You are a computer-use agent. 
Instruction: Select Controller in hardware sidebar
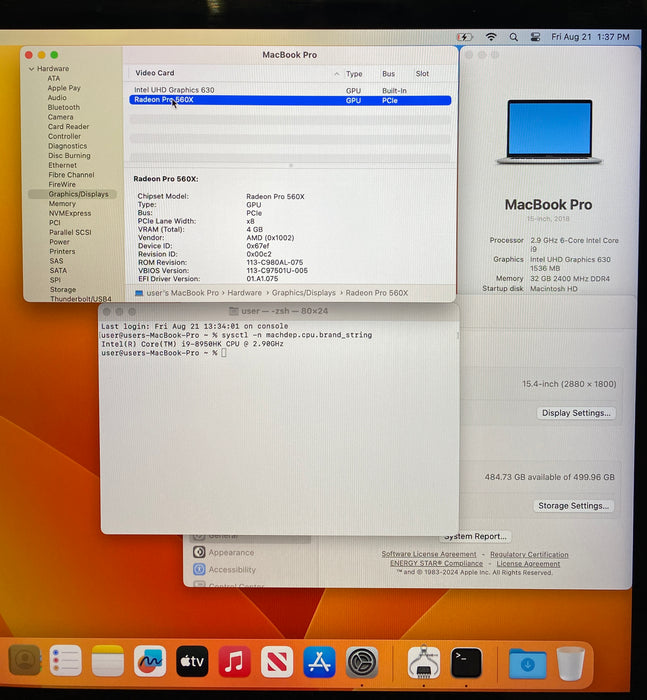pos(64,136)
